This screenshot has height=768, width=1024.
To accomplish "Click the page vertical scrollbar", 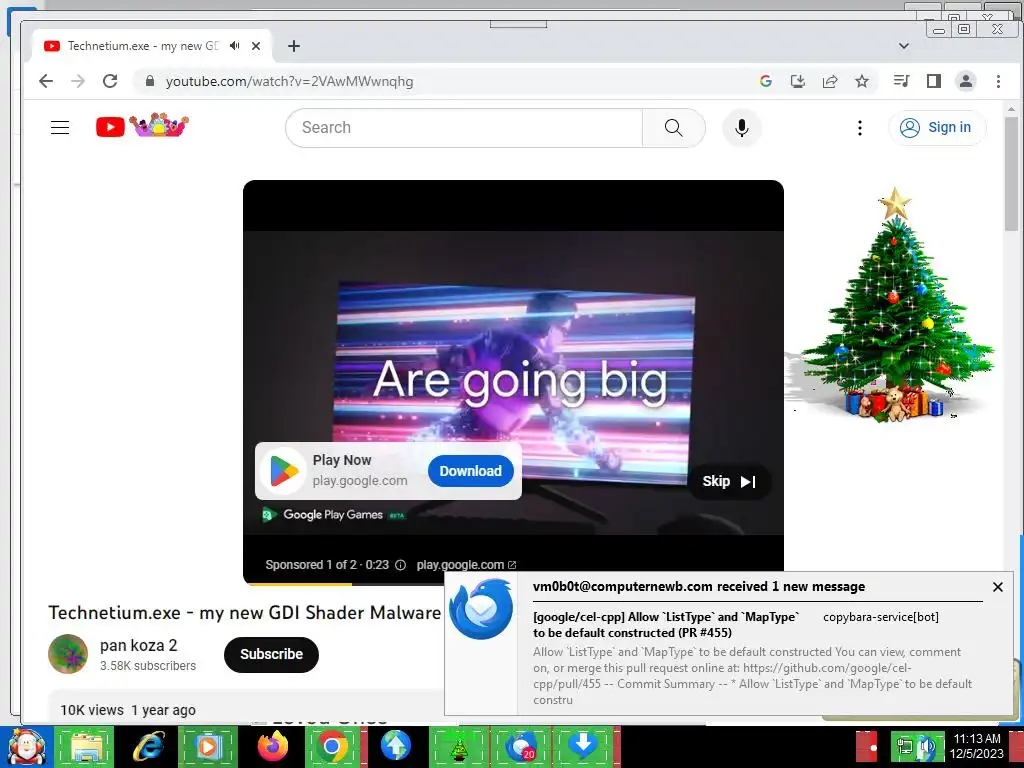I will coord(1012,172).
